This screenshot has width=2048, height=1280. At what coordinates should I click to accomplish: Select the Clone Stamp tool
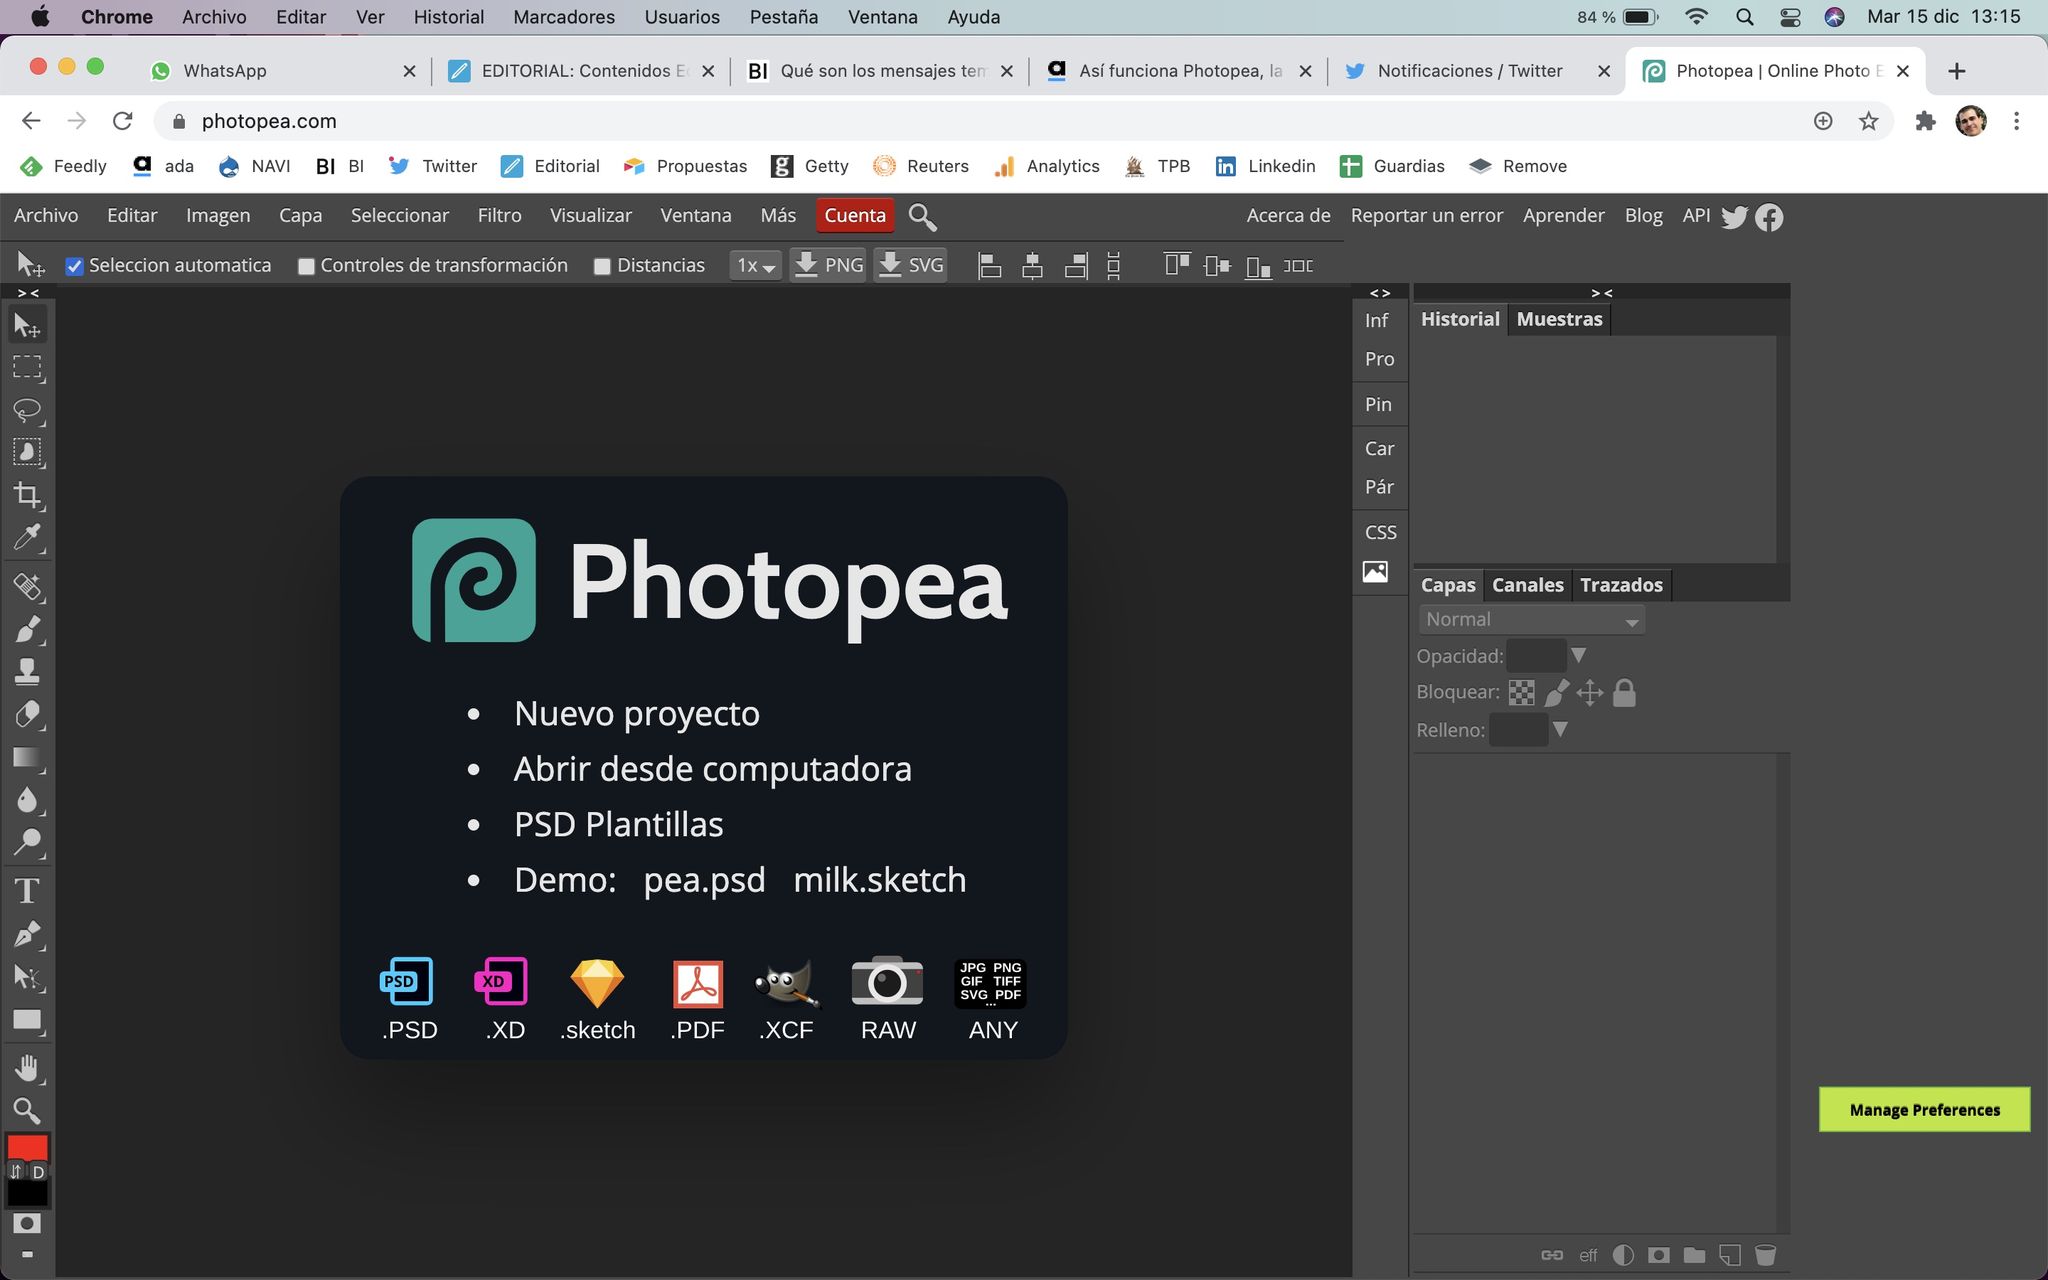[27, 669]
